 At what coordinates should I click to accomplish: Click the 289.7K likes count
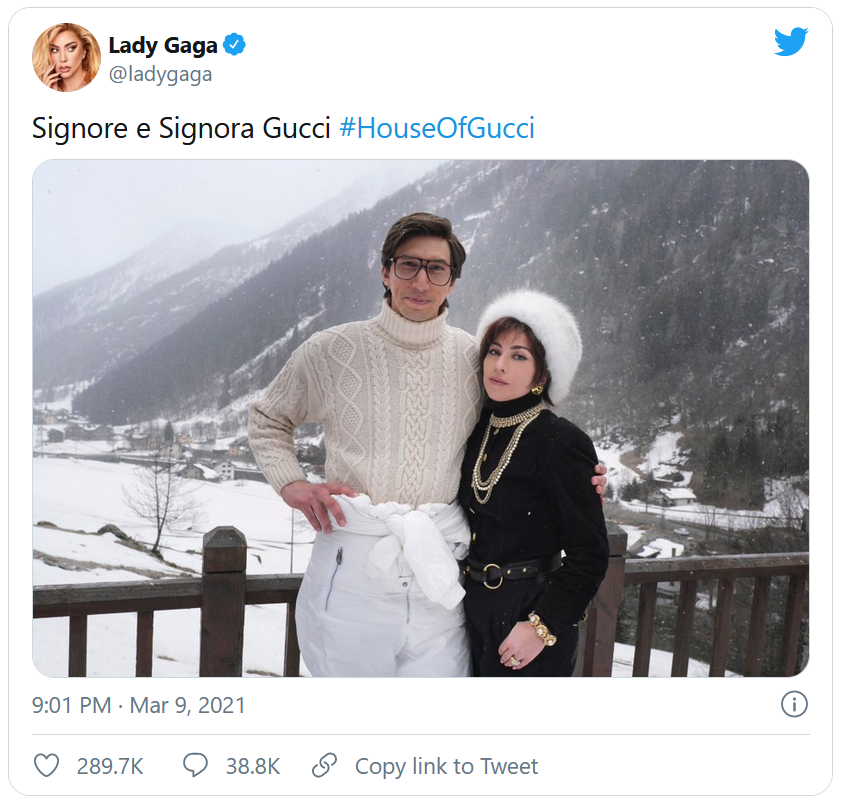[x=110, y=766]
